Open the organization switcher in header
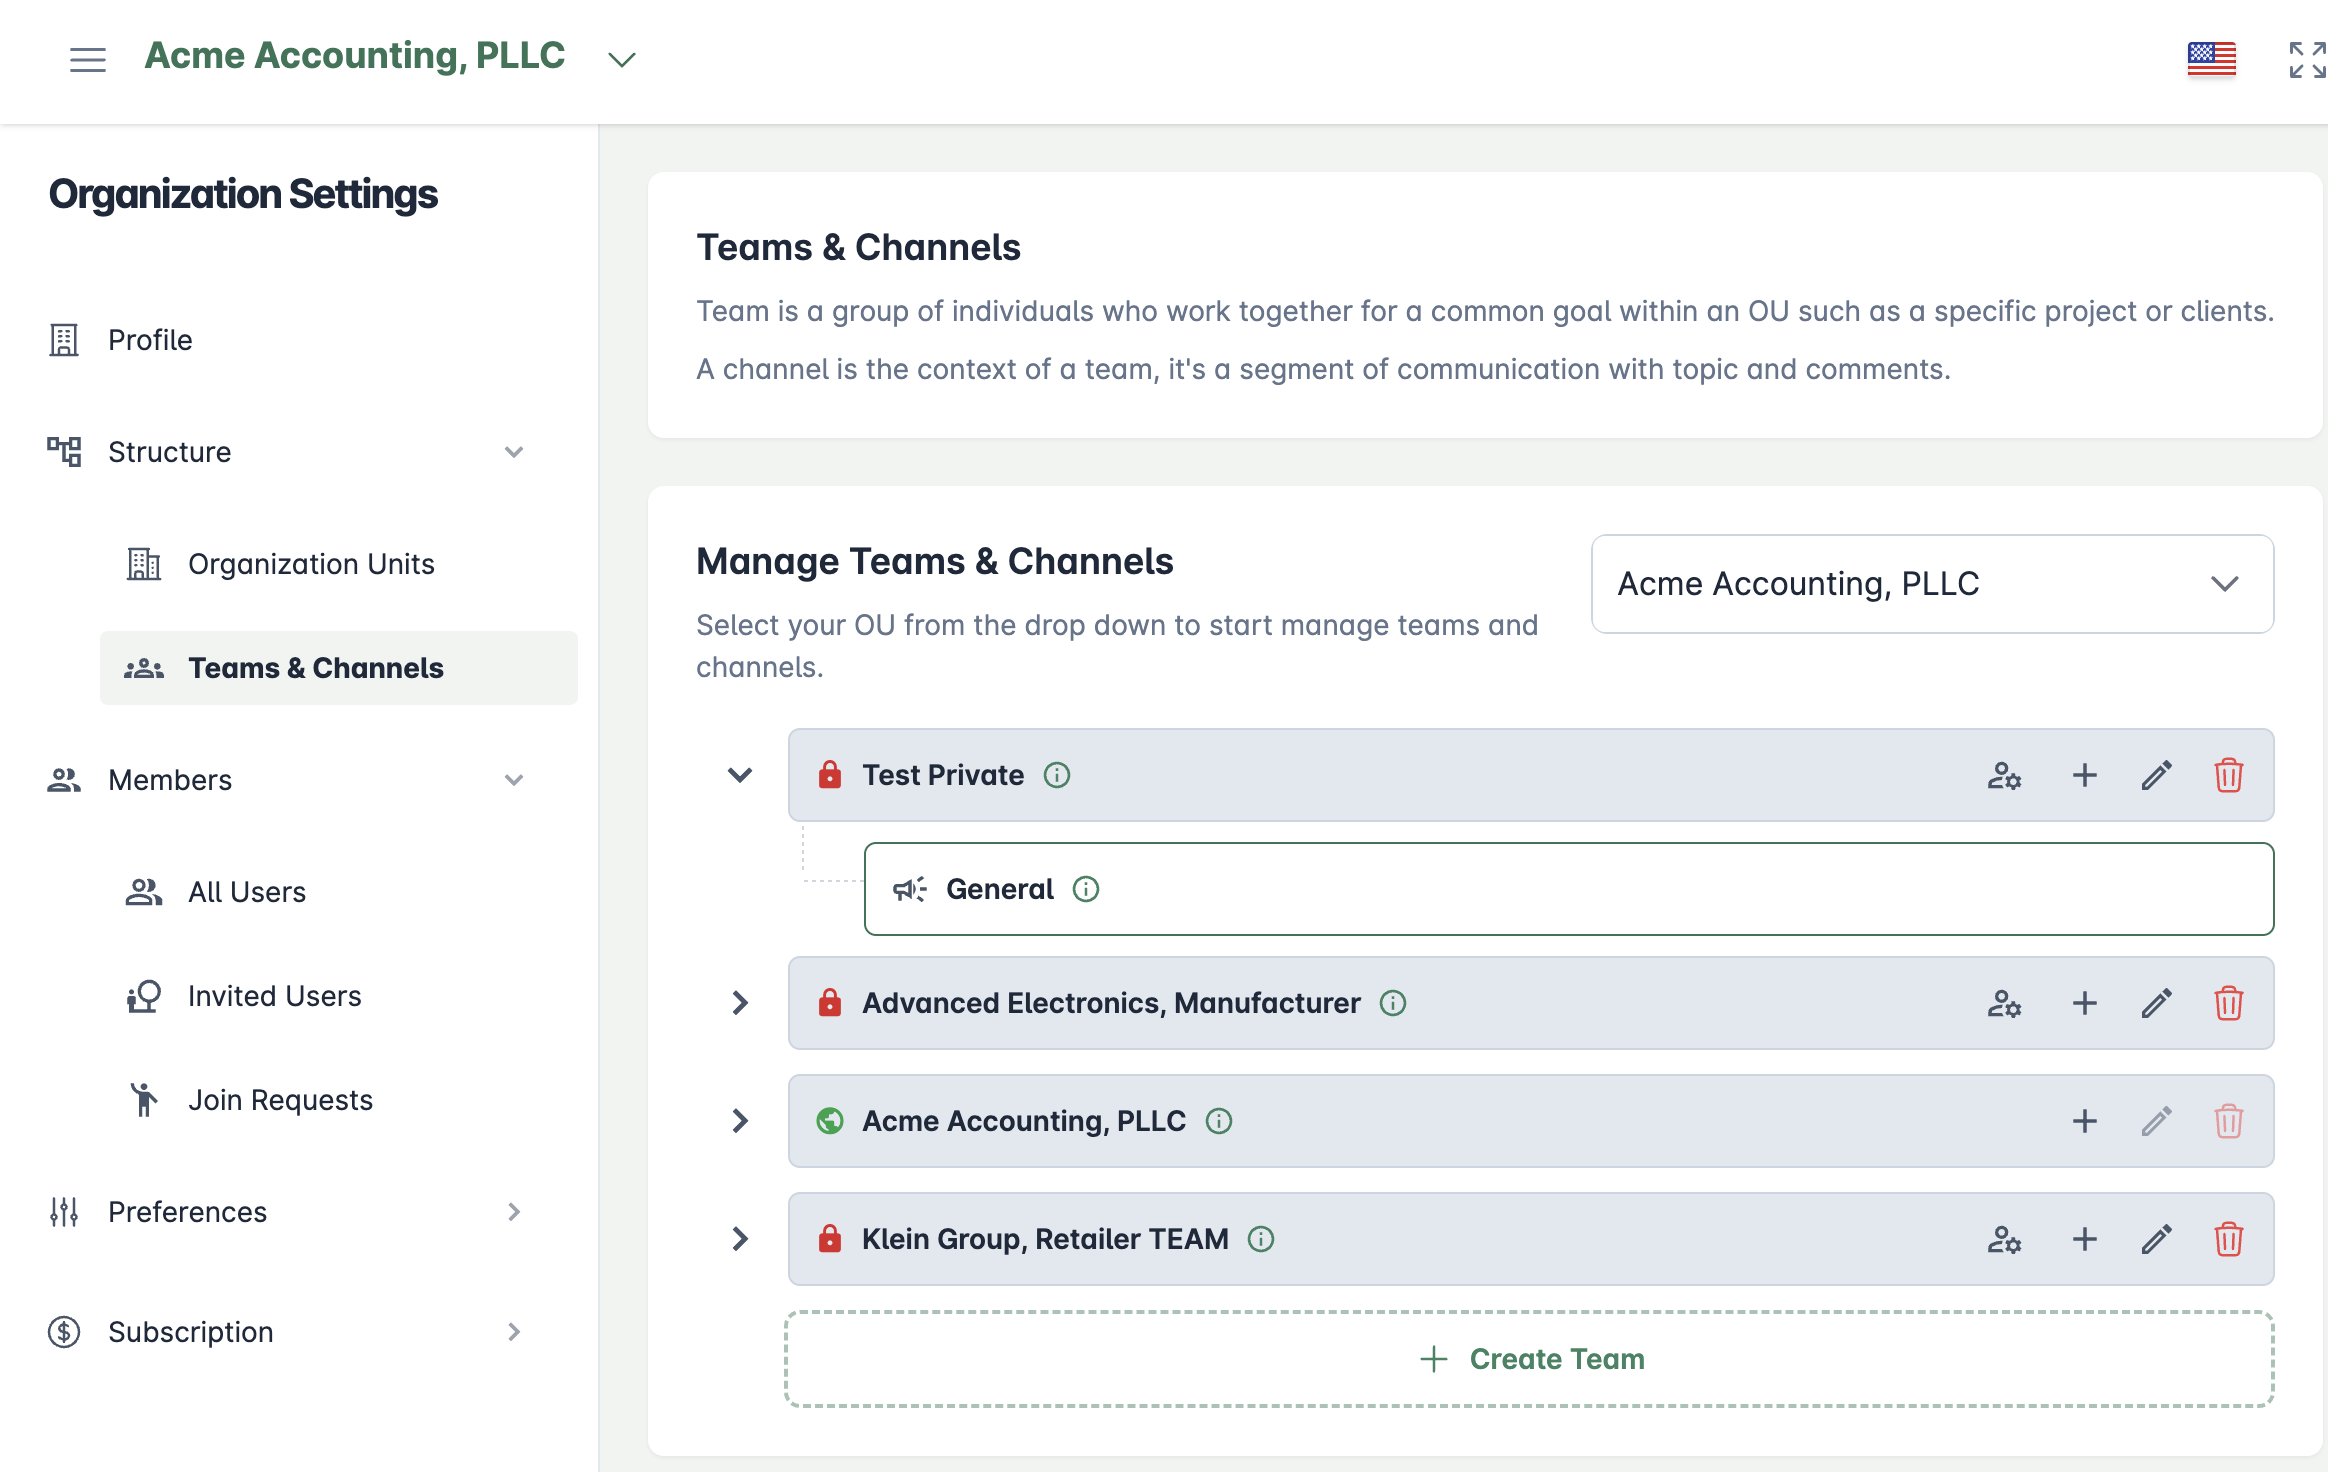 point(621,59)
